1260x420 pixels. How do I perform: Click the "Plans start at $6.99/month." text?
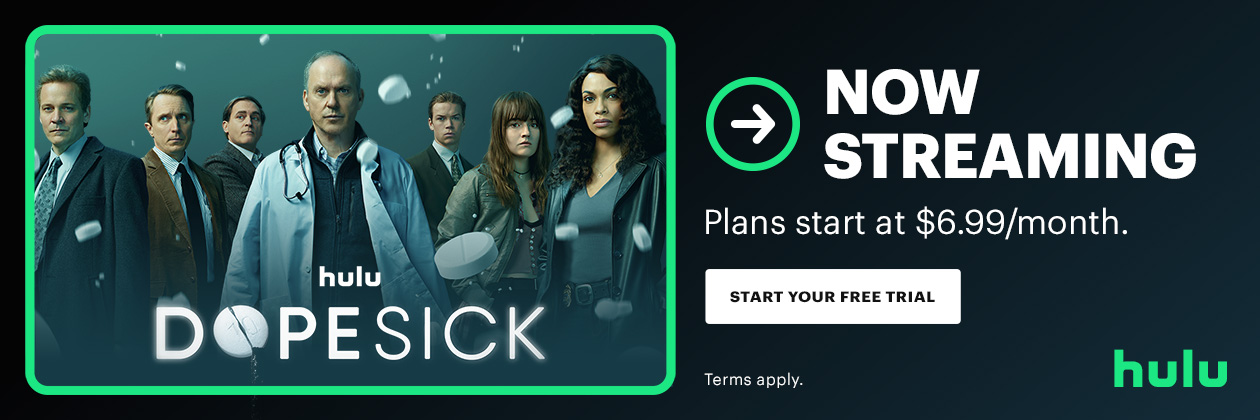916,223
